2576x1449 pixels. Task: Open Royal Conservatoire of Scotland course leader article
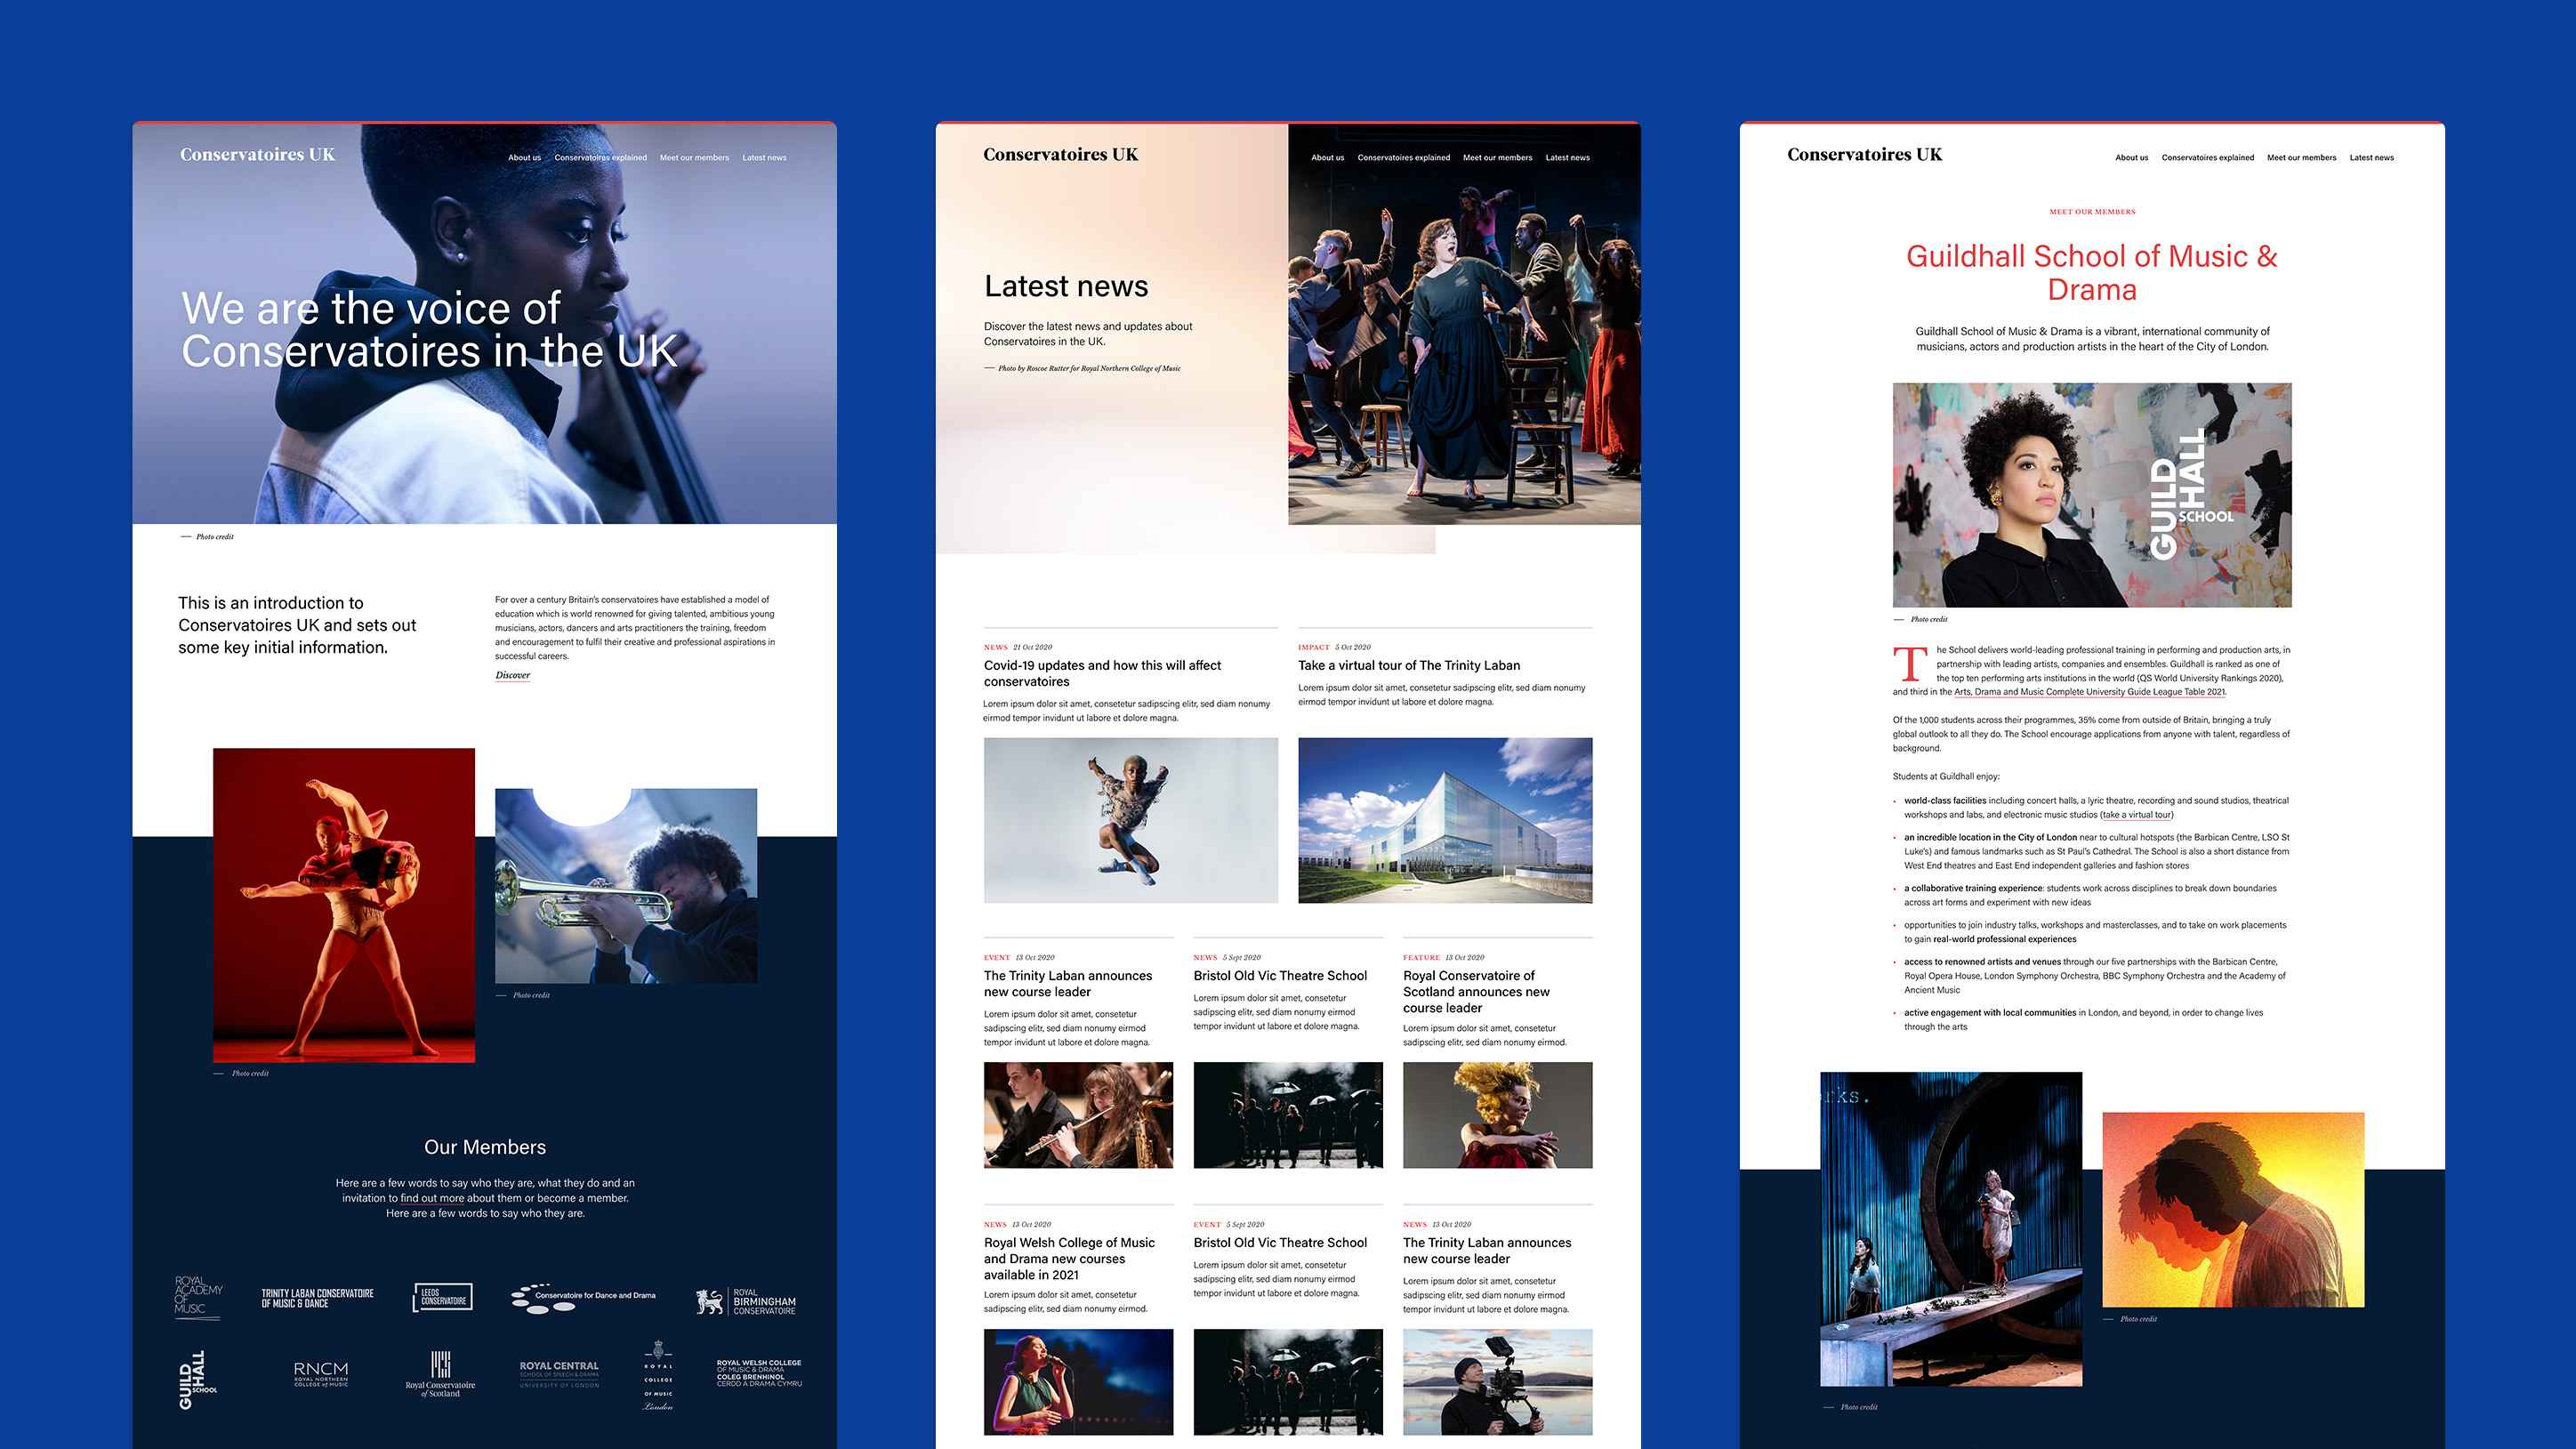1476,991
